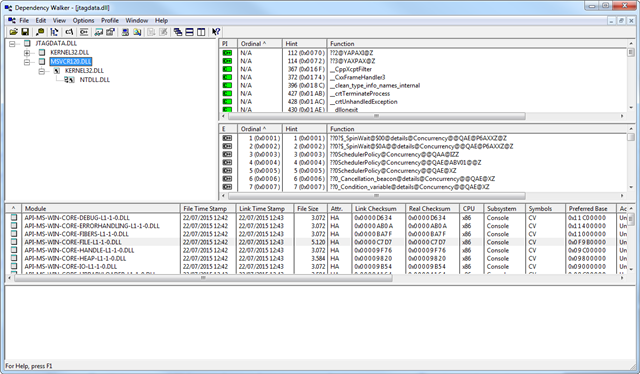640x374 pixels.
Task: Collapse the MSVCR120.DLL tree node
Action: click(x=27, y=62)
